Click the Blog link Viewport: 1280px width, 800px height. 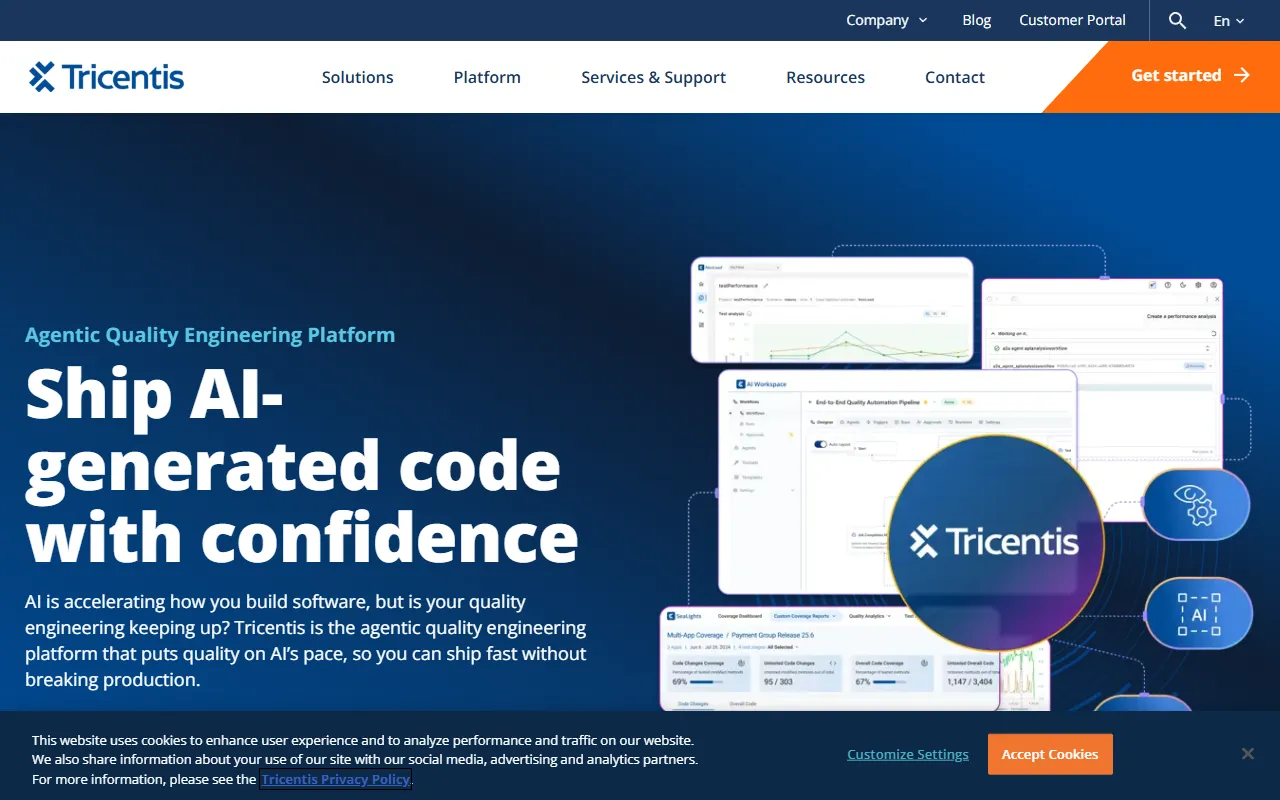(x=977, y=20)
